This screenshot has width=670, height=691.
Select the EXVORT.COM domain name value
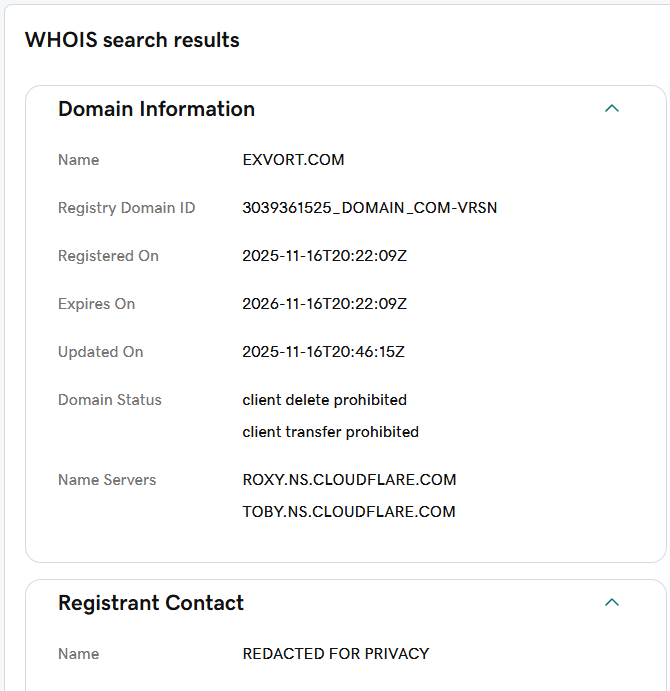pos(293,160)
